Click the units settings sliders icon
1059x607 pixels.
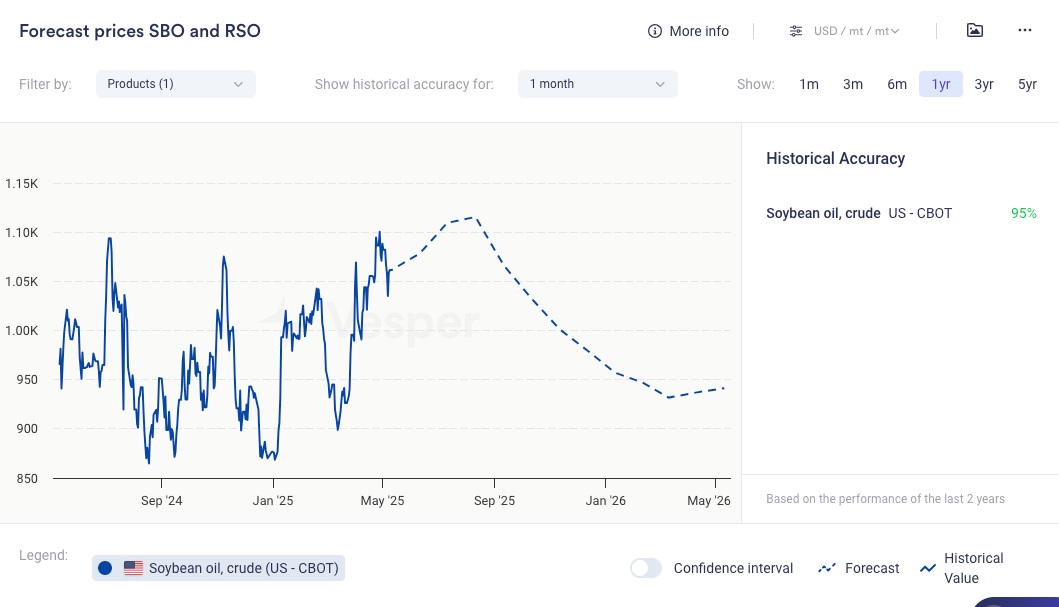(x=796, y=31)
